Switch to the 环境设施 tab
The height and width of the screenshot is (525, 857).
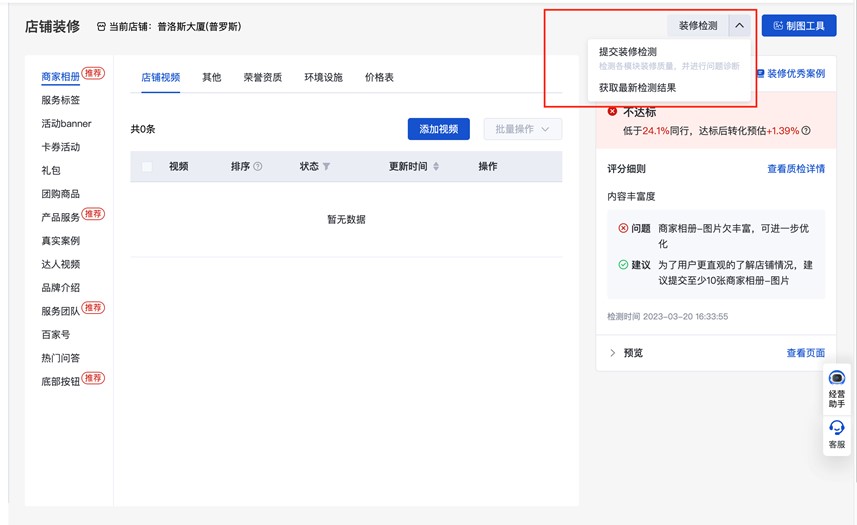tap(323, 77)
